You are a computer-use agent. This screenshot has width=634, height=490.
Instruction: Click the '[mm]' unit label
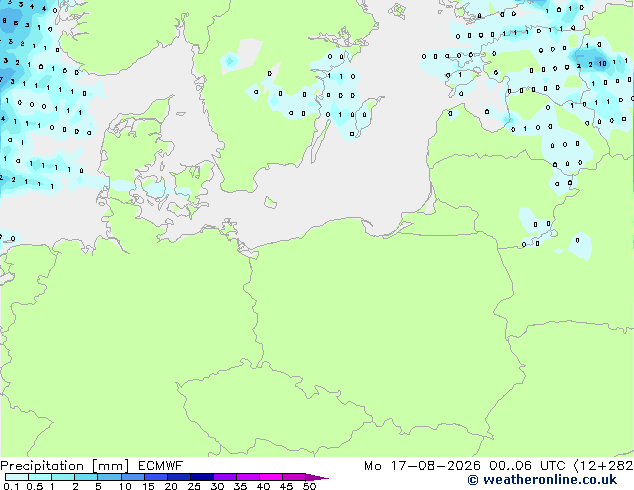(110, 466)
